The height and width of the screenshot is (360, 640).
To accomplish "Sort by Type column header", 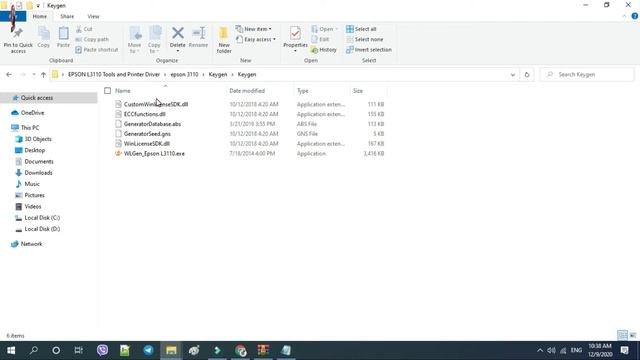I will point(302,91).
